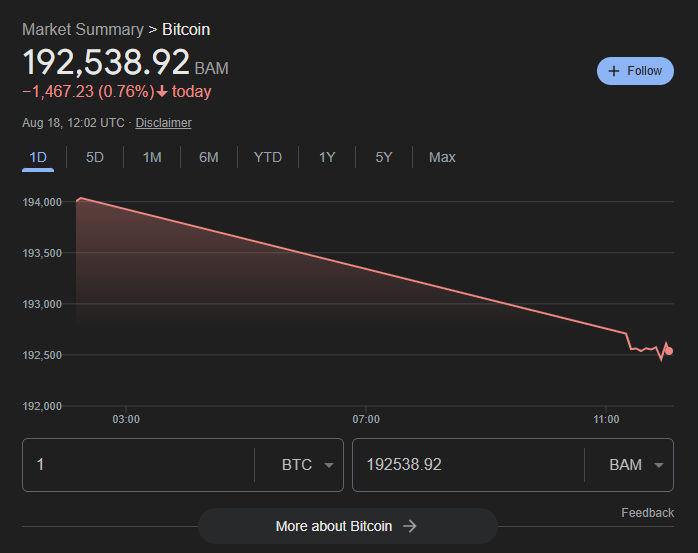Switch to the 1Y time range tab
Viewport: 698px width, 553px height.
pyautogui.click(x=327, y=157)
